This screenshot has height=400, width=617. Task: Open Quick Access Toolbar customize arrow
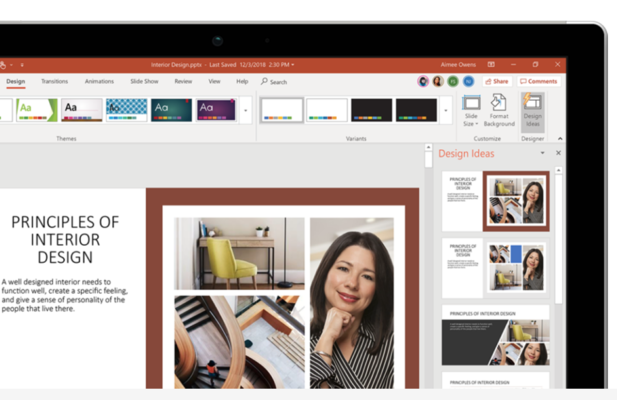(x=22, y=65)
